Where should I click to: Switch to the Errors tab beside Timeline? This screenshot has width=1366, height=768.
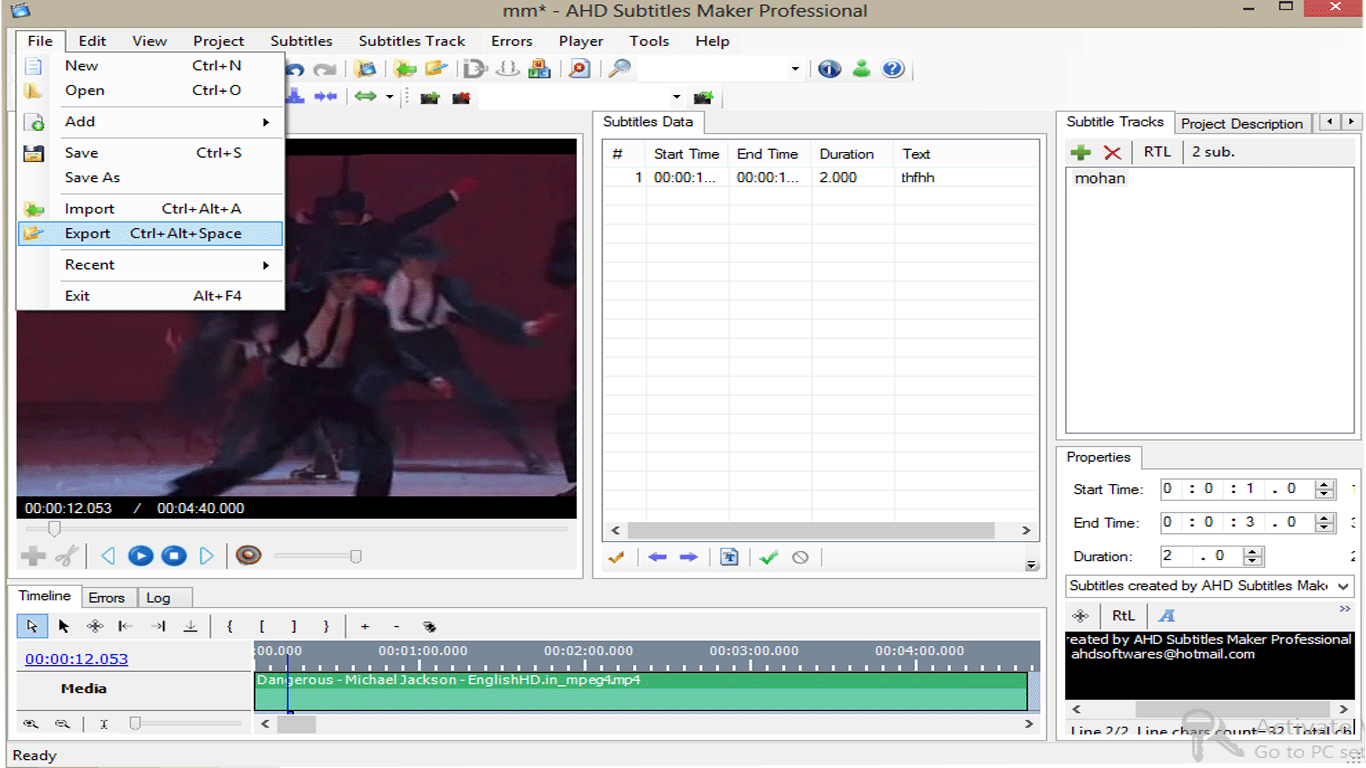106,598
